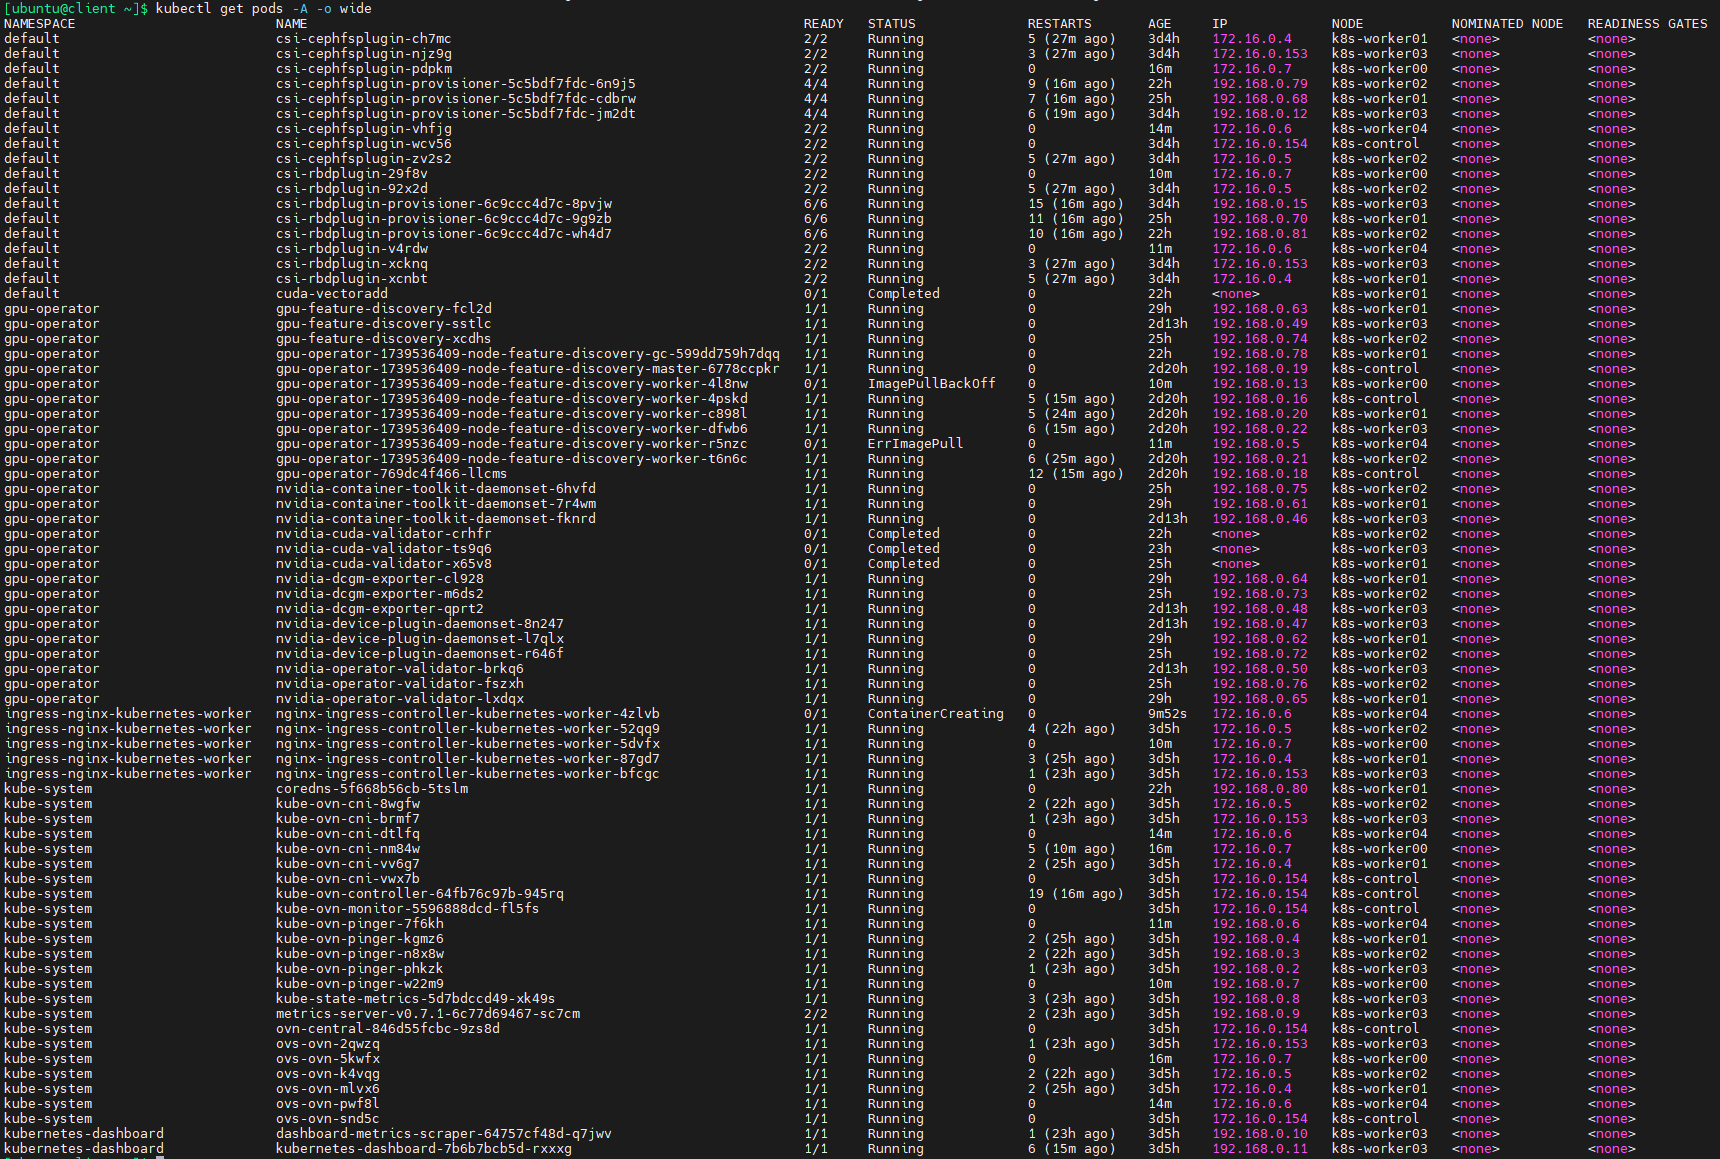The width and height of the screenshot is (1720, 1159).
Task: Select pod nvidia-operator-validator-brkq6
Action: tap(399, 668)
